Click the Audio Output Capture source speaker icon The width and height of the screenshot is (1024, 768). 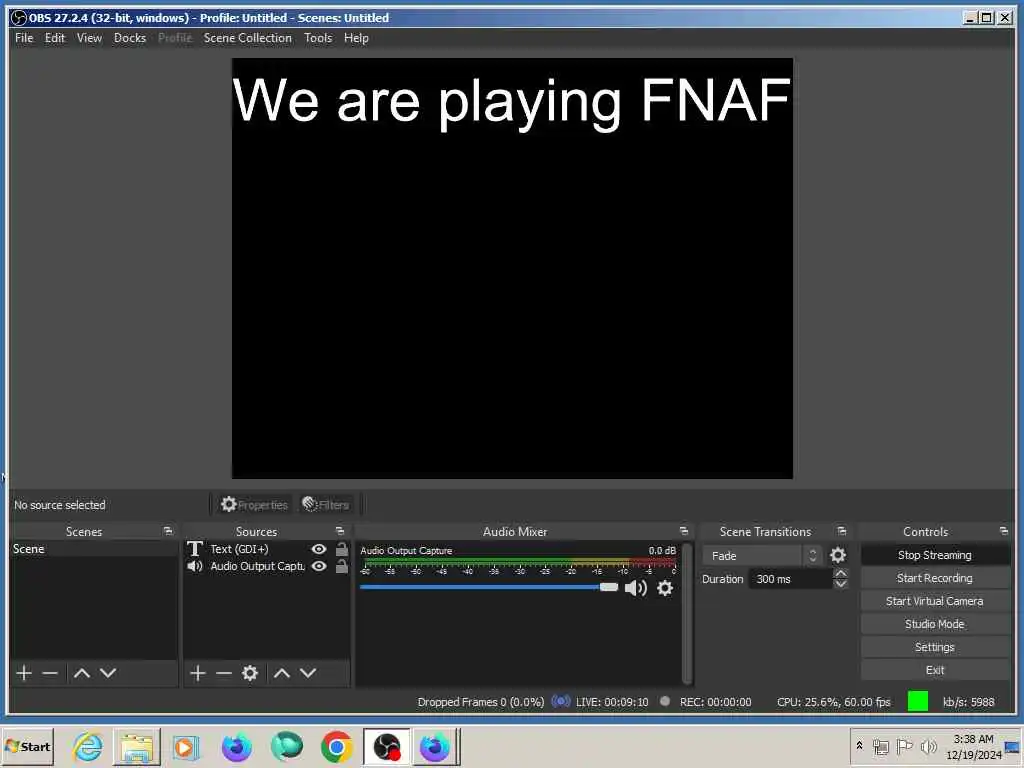tap(195, 566)
